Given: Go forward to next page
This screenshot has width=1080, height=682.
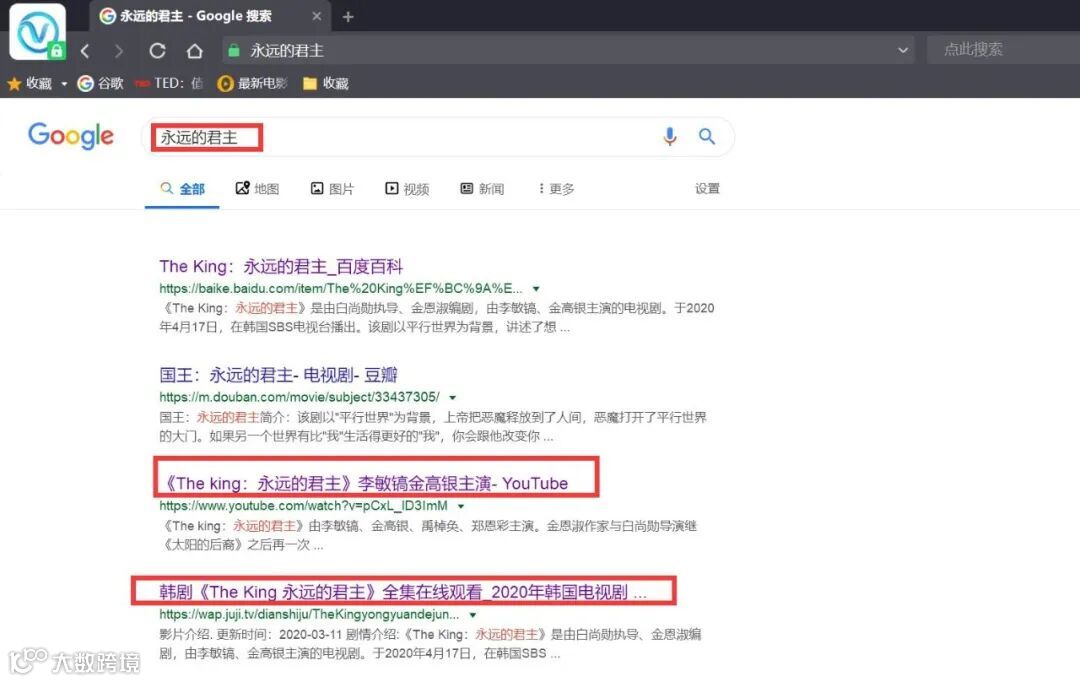Looking at the screenshot, I should (x=118, y=51).
